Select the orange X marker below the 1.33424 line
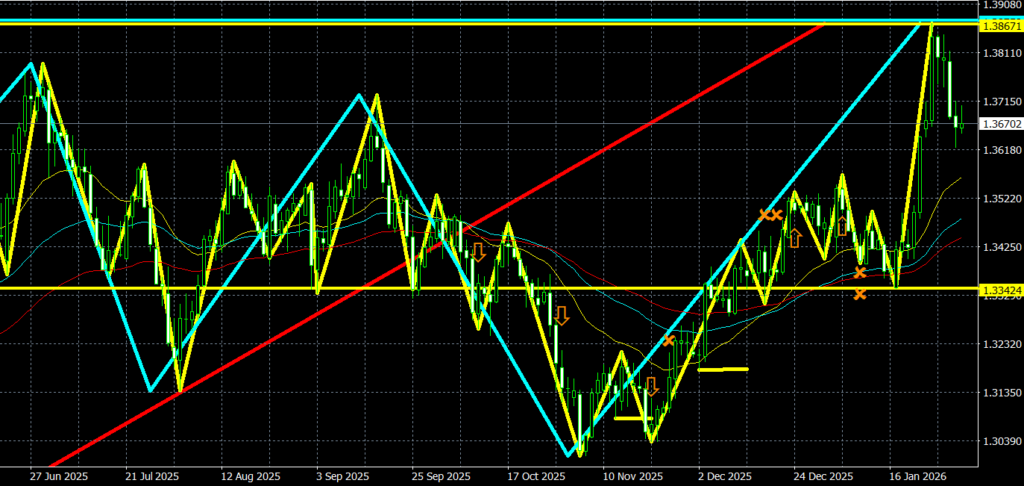 (x=860, y=294)
